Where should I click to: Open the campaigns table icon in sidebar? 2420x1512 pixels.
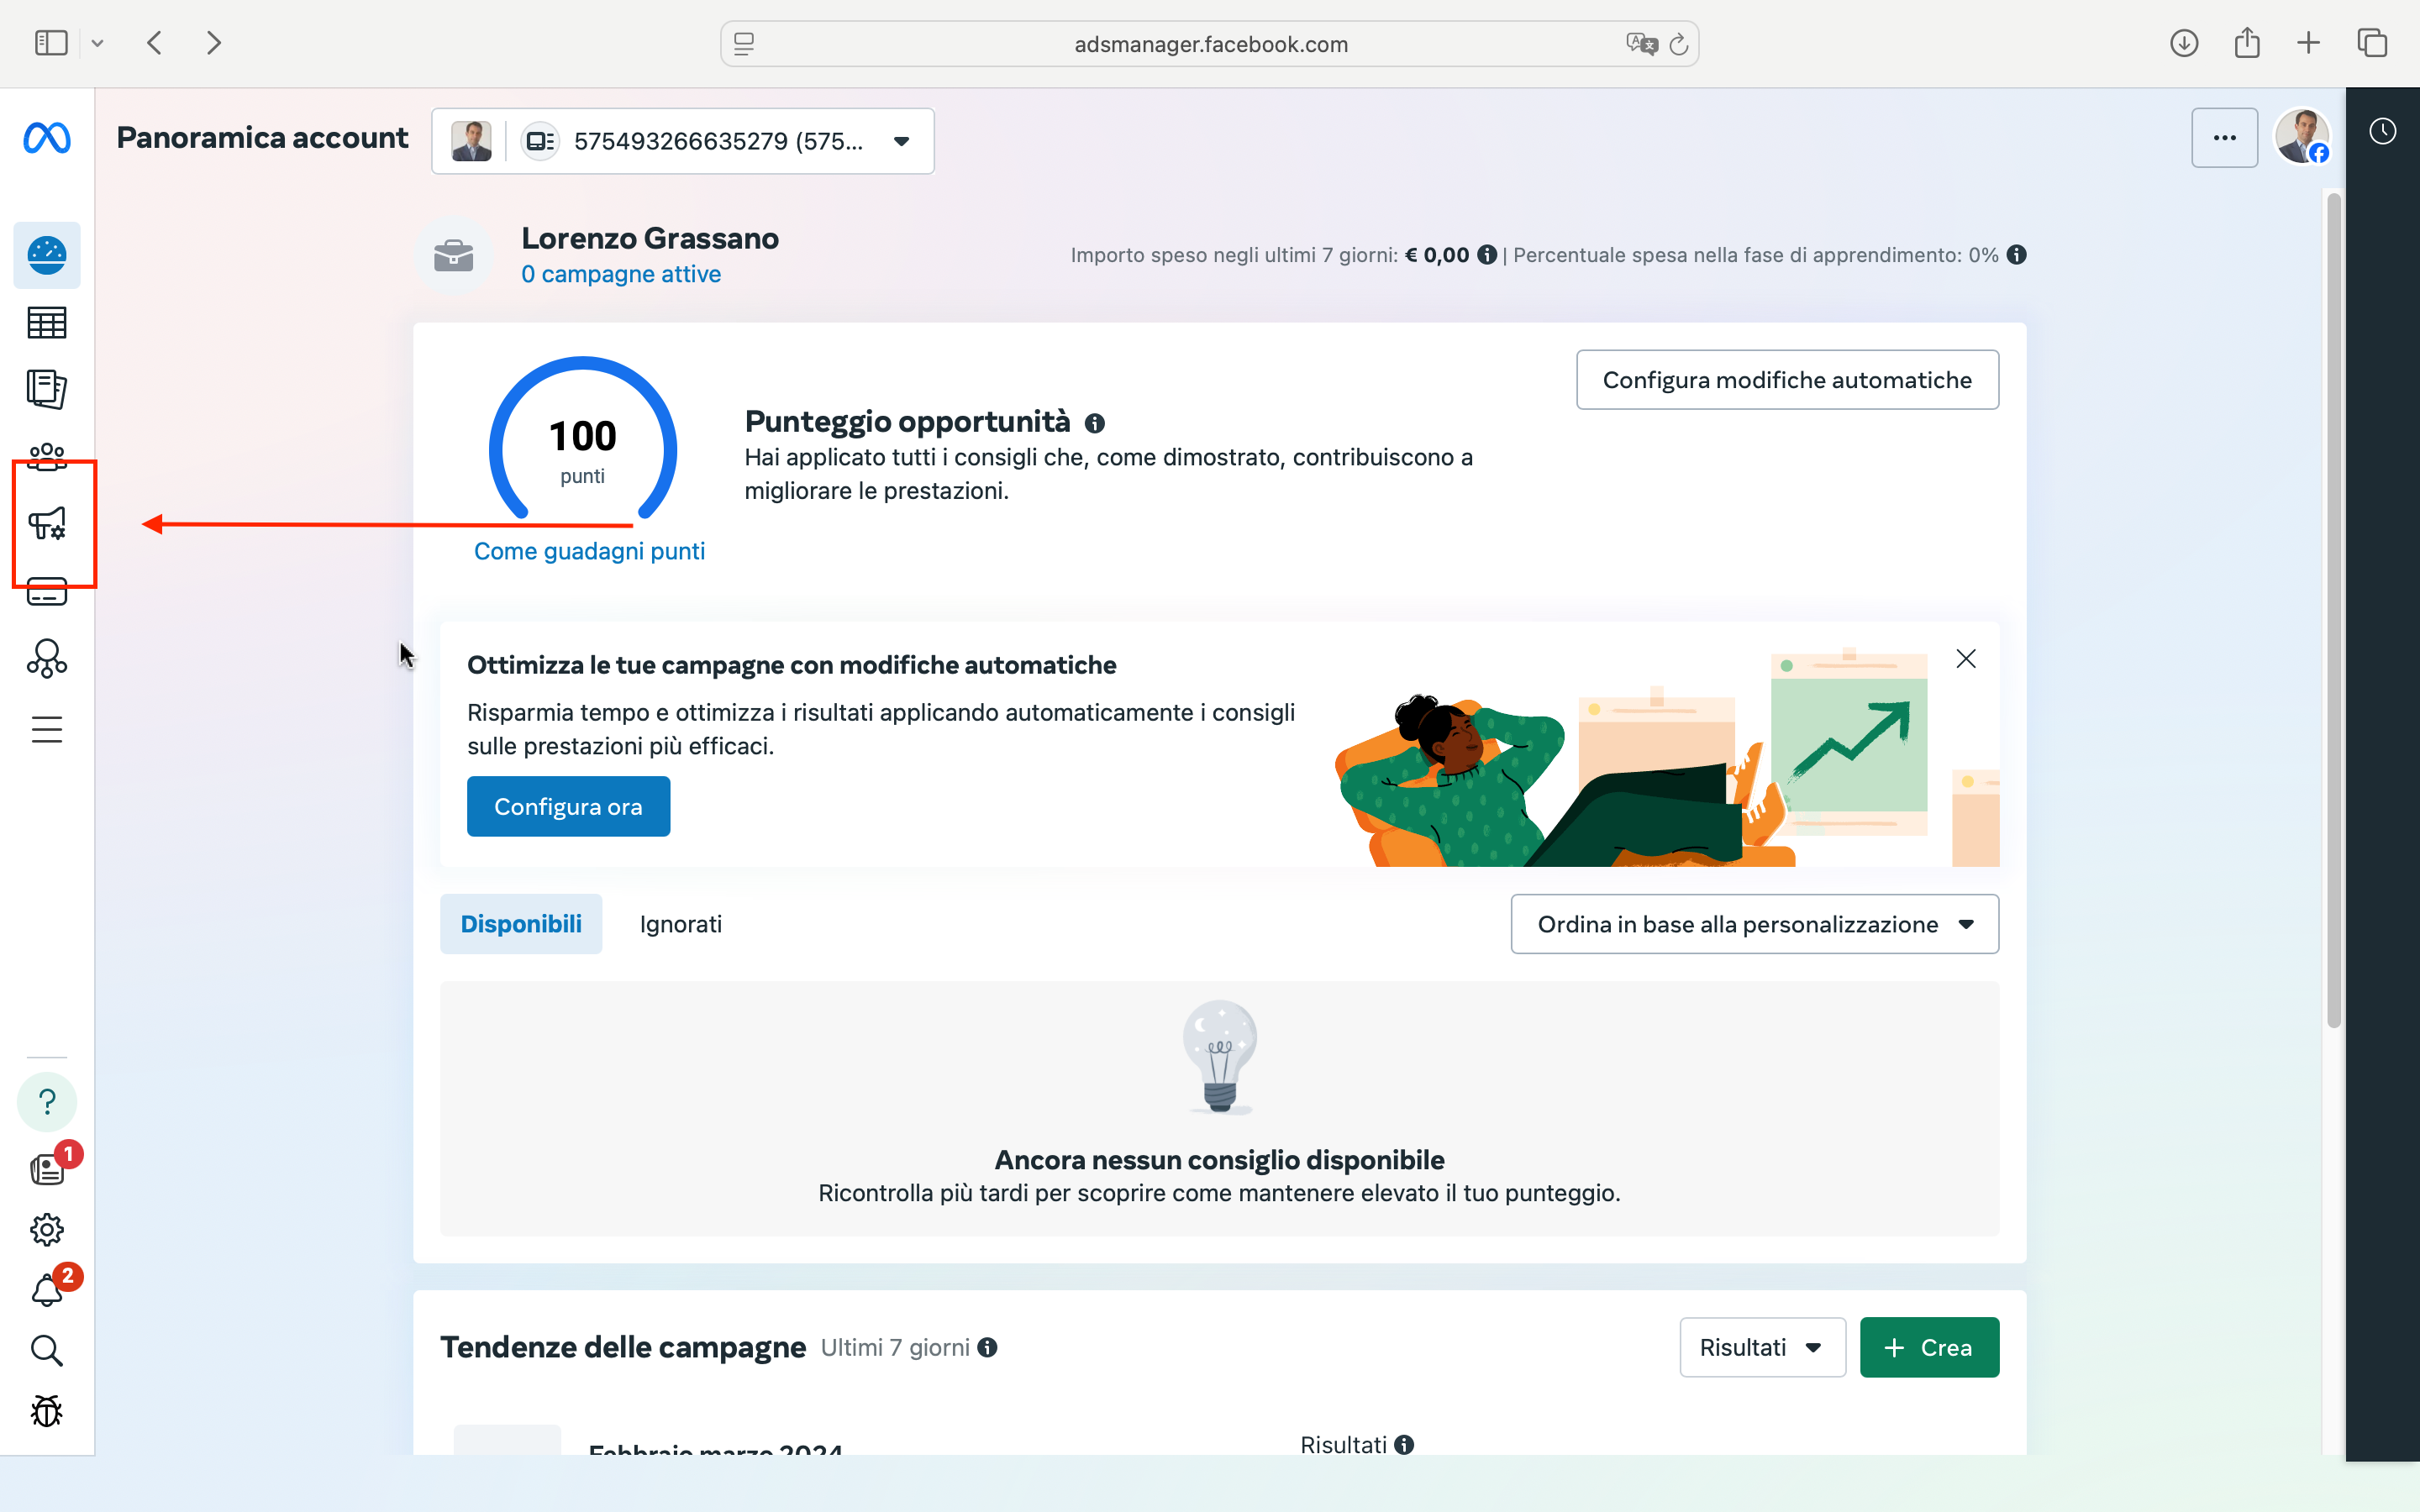(47, 323)
